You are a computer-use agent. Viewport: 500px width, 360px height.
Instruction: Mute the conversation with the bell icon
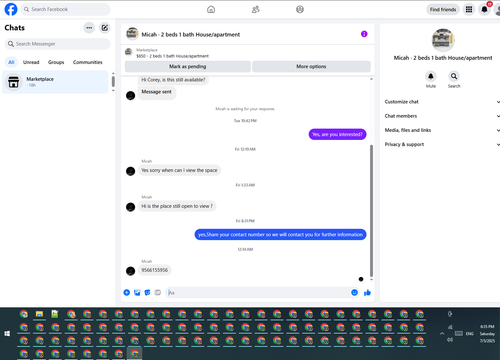[x=431, y=76]
